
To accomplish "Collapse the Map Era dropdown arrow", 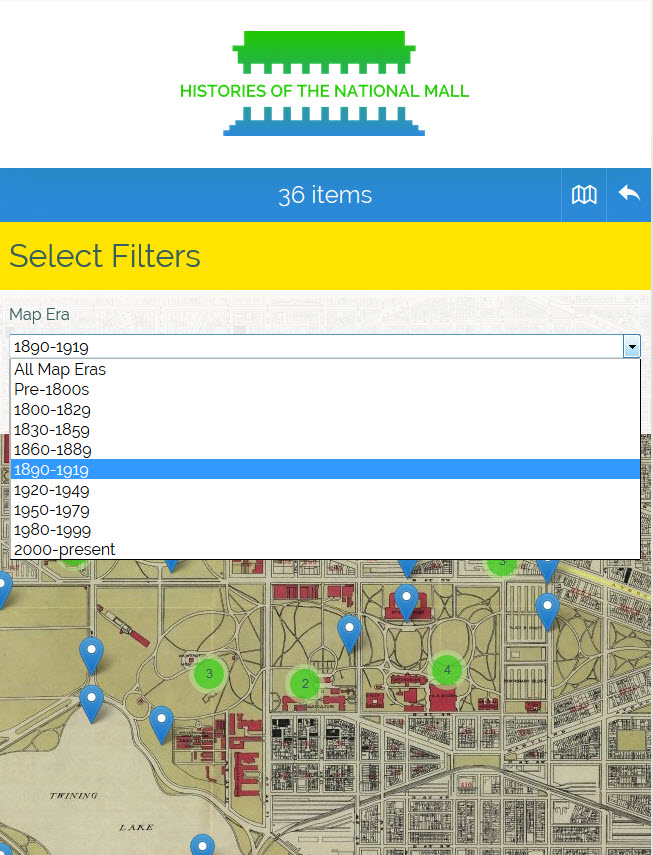I will pos(632,346).
